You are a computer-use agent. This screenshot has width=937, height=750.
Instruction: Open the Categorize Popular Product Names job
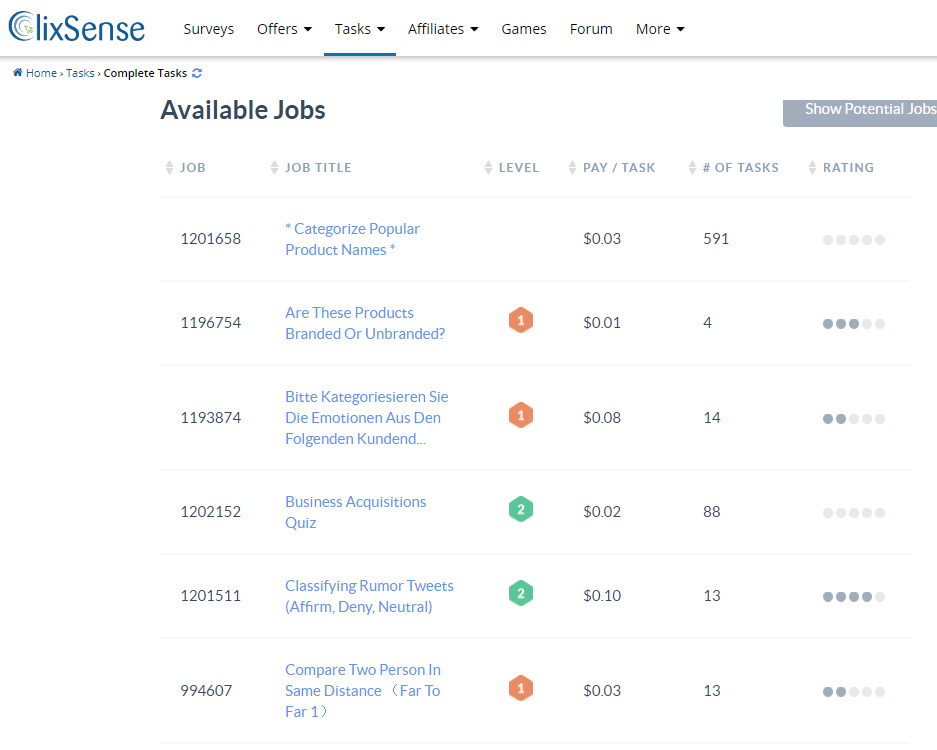point(352,239)
